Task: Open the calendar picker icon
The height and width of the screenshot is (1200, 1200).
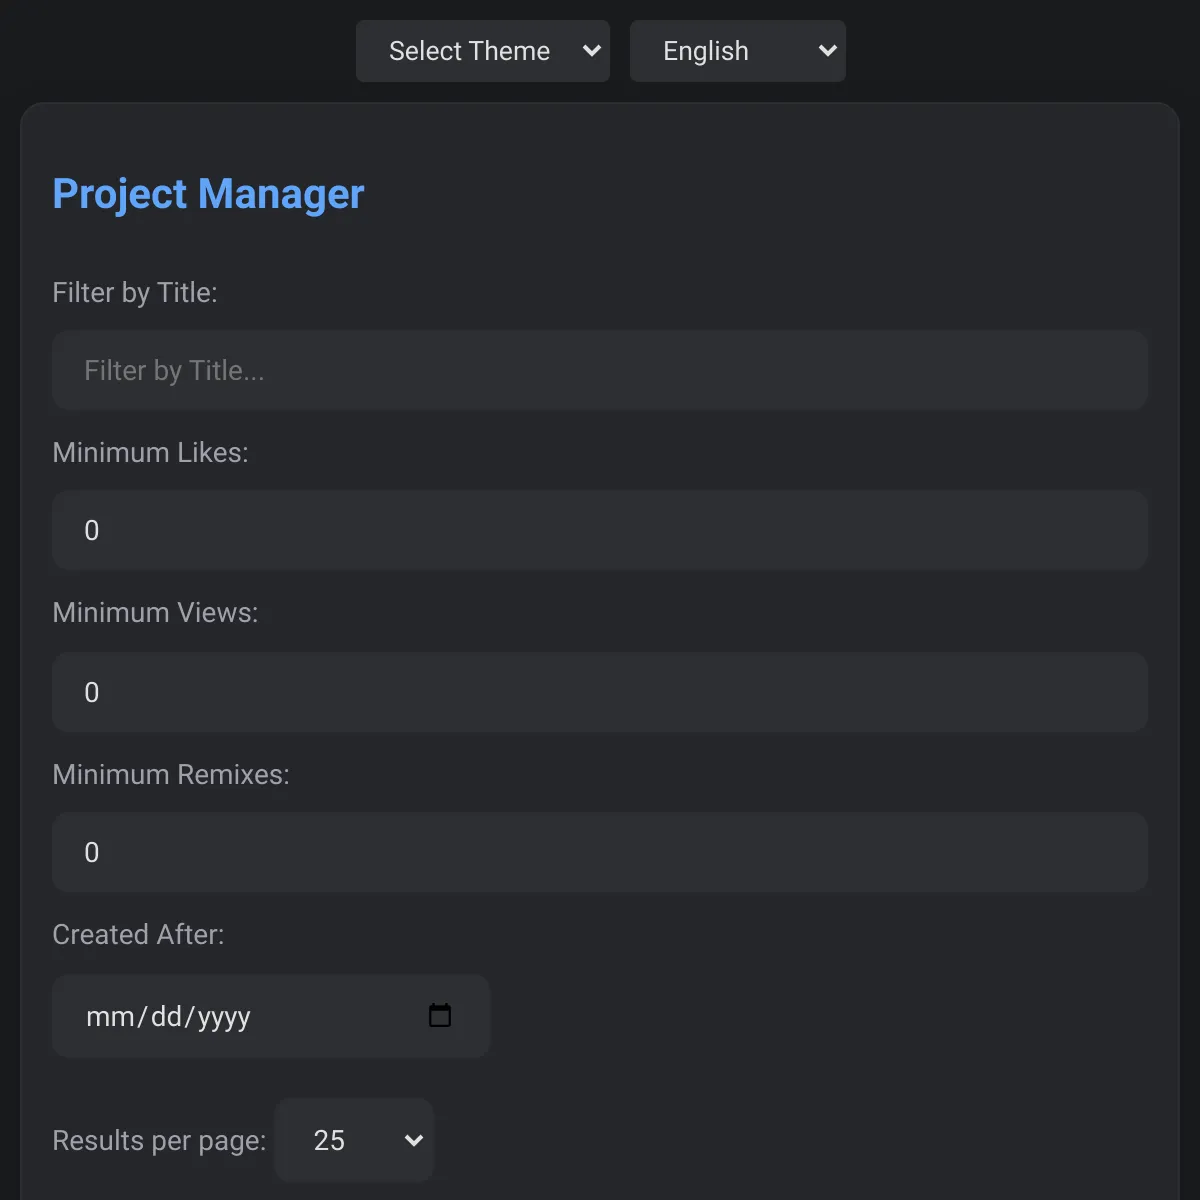Action: pos(440,1016)
